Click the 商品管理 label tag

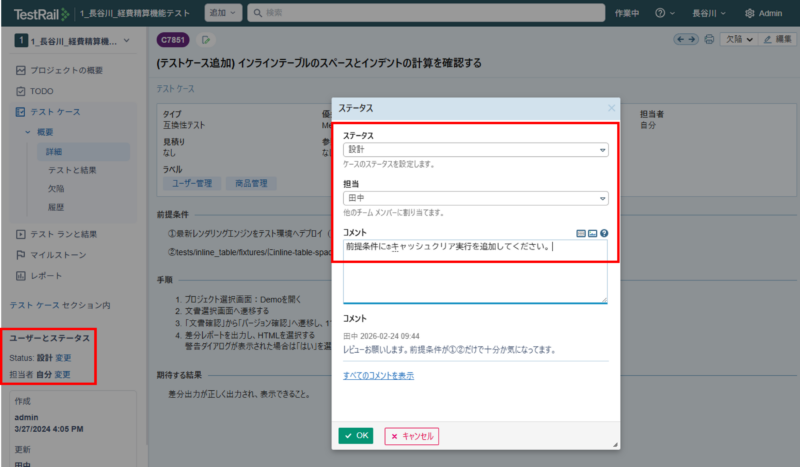(x=251, y=183)
